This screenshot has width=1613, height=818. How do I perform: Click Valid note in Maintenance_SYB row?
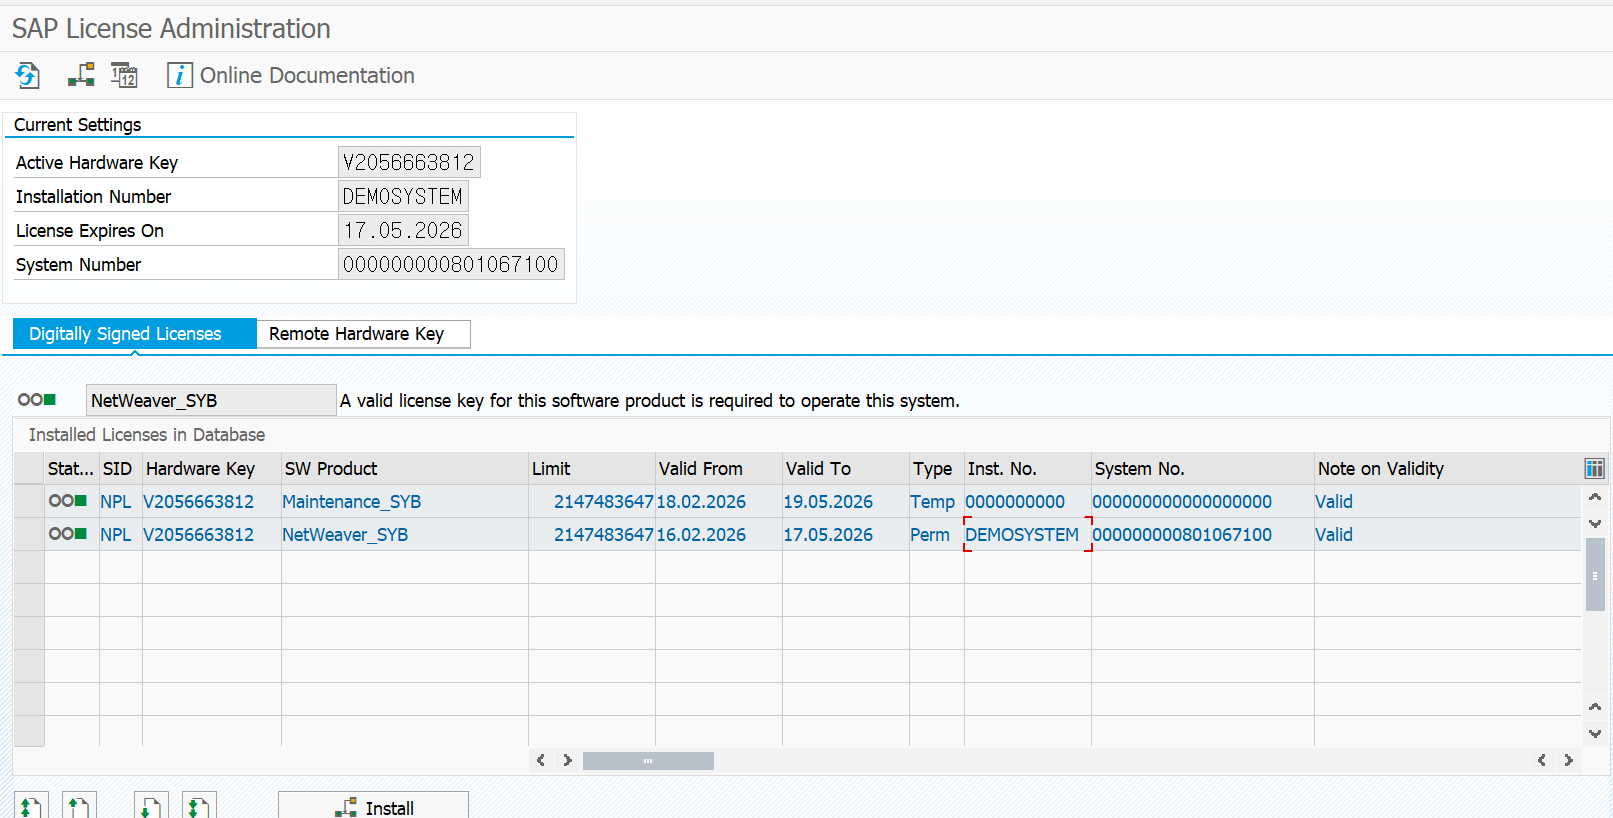pos(1448,501)
